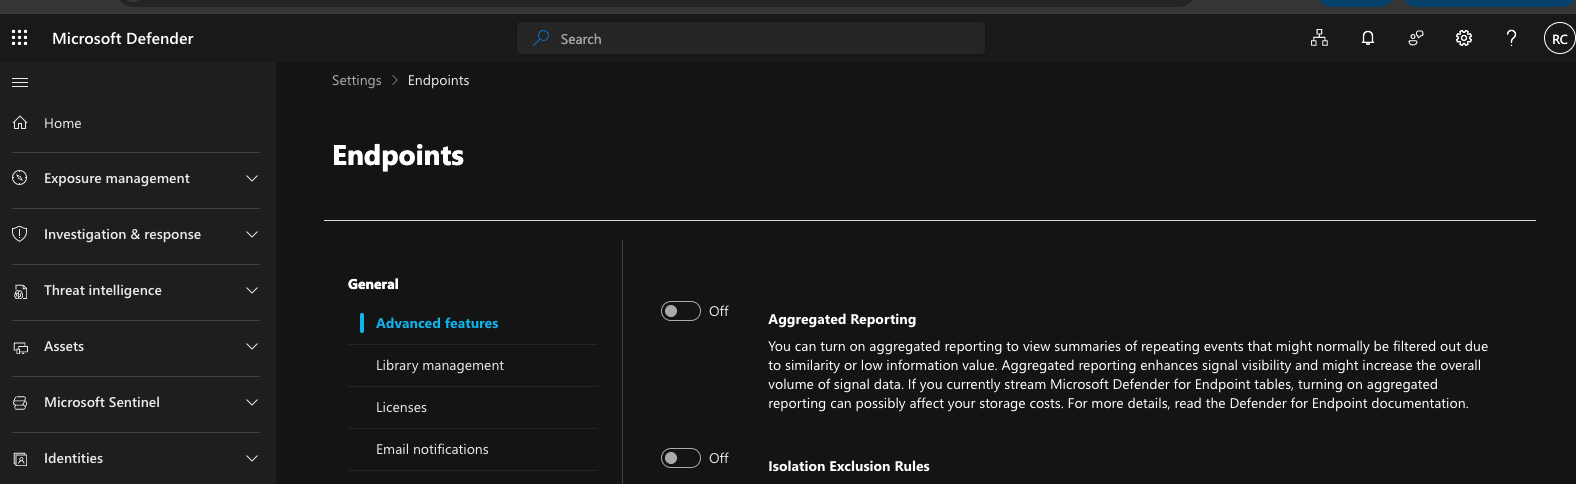Open the community people icon in header
Image resolution: width=1576 pixels, height=484 pixels.
click(x=1416, y=38)
